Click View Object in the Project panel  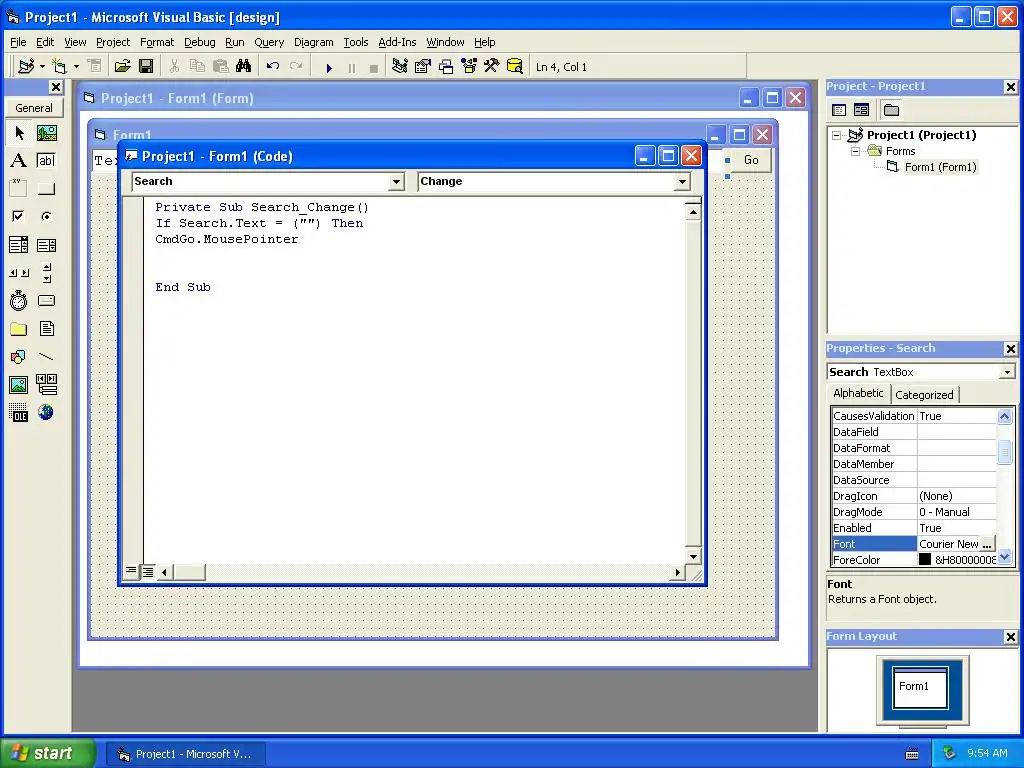coord(861,110)
